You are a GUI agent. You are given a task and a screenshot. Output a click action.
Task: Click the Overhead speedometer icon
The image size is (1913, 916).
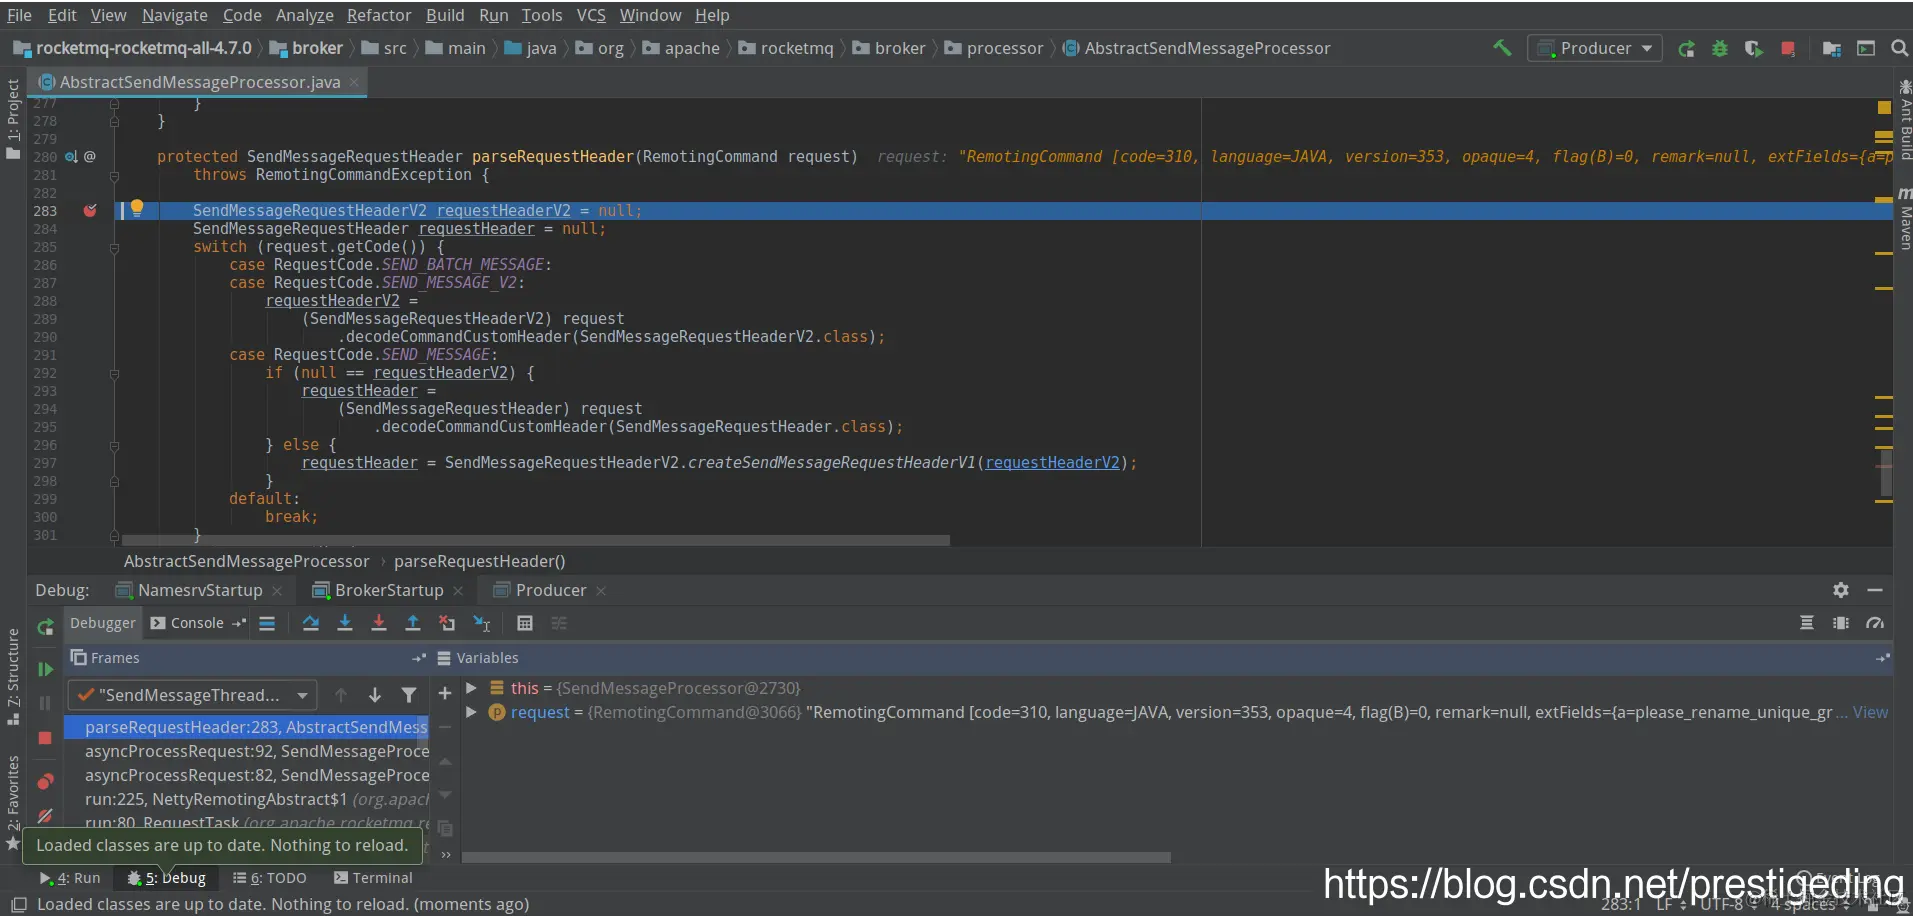pyautogui.click(x=1875, y=623)
